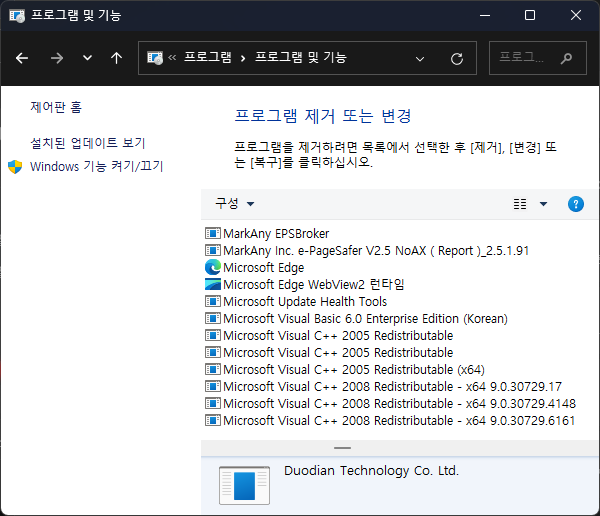Select Visual C++ 2008 x64 9.0.30729.6161 entry
This screenshot has width=600, height=516.
coord(390,420)
